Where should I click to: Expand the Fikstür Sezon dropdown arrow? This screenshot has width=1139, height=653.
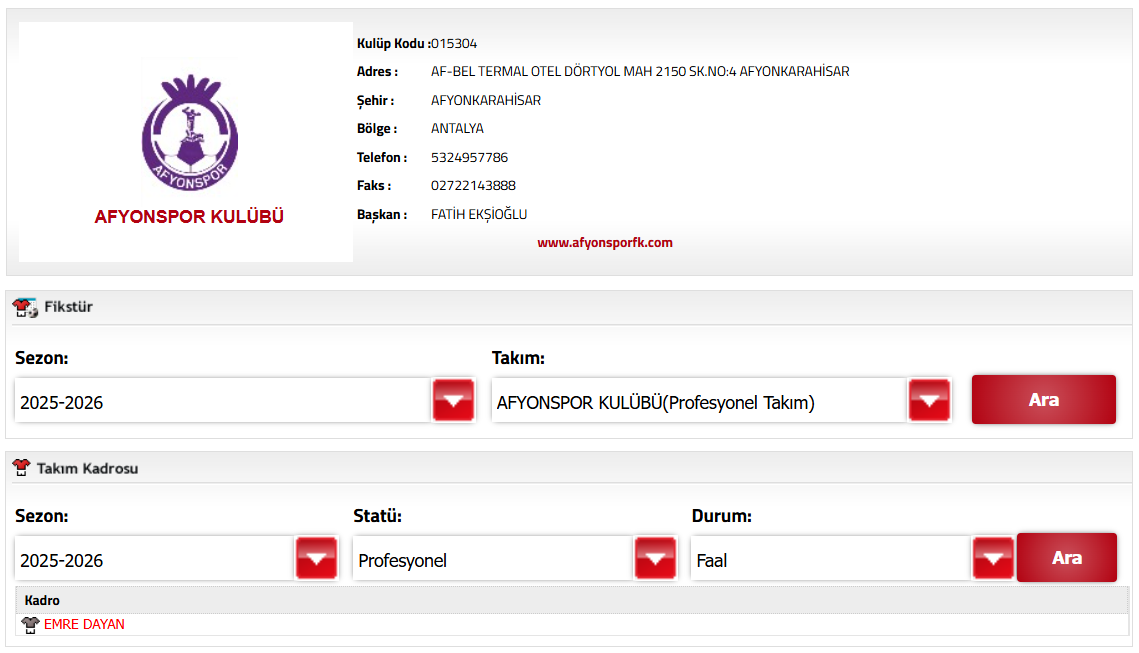coord(453,400)
